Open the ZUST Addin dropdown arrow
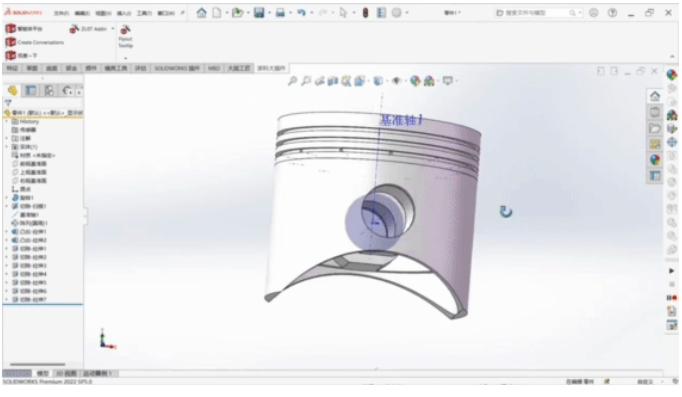Screen dimensions: 682x397 point(113,29)
